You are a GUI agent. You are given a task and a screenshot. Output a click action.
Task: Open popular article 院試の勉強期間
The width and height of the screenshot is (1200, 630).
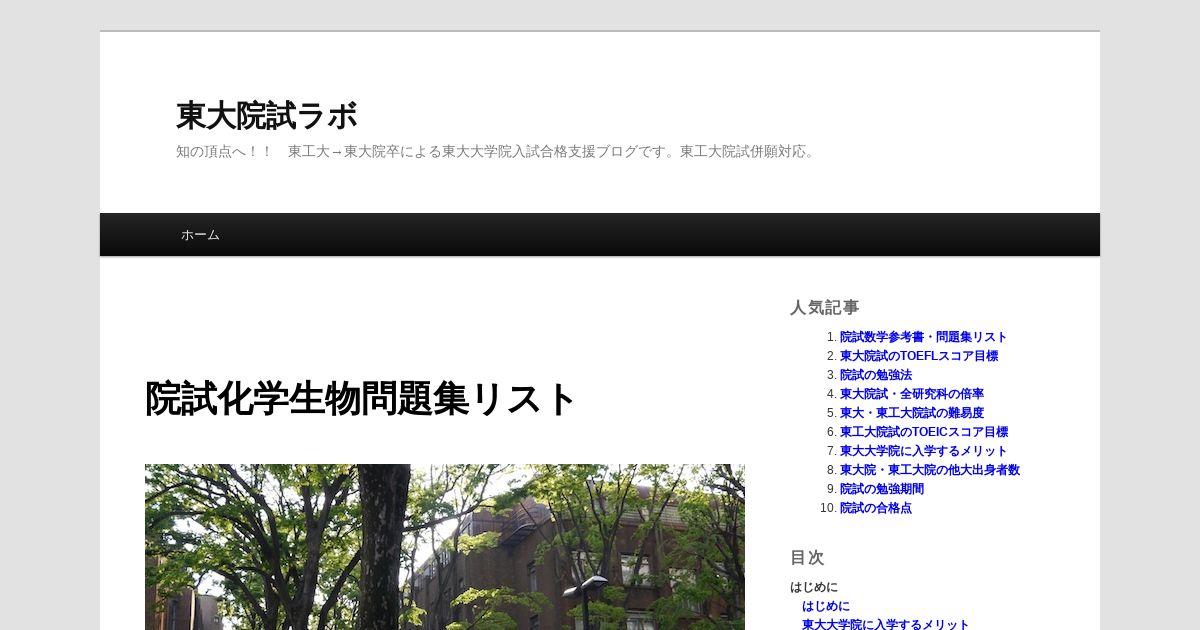(882, 489)
